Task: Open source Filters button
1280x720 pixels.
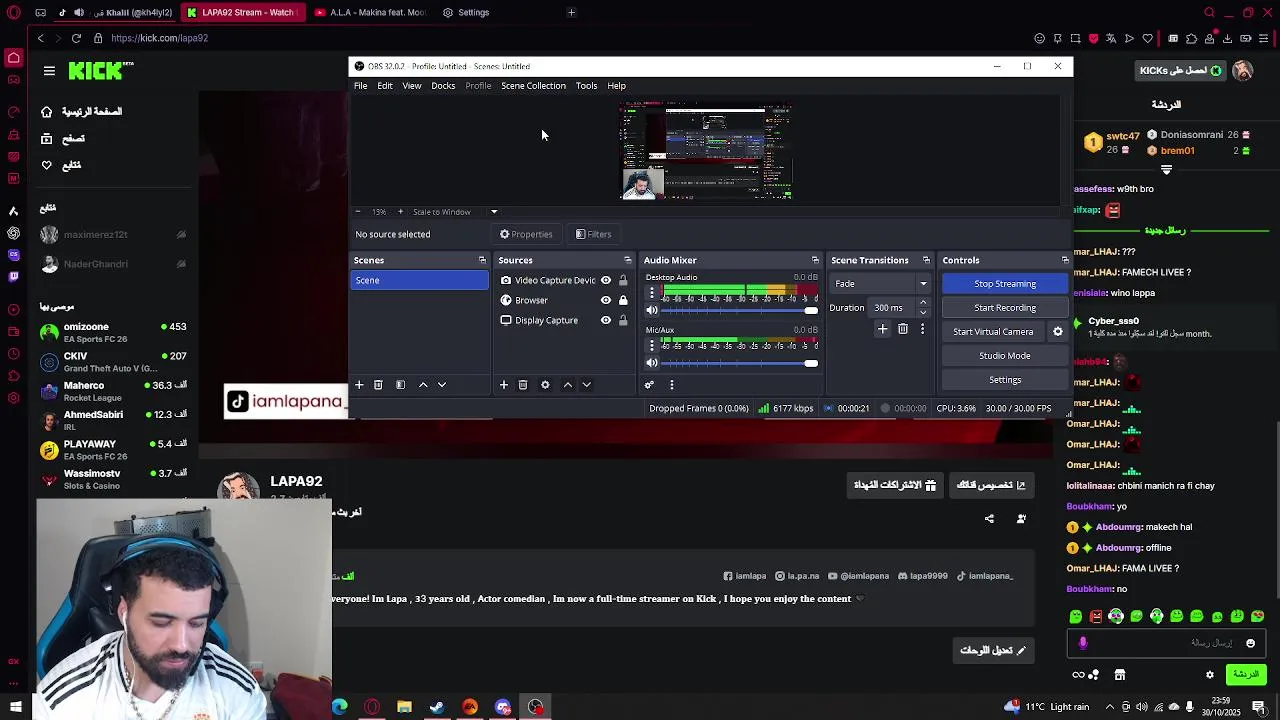Action: [593, 234]
